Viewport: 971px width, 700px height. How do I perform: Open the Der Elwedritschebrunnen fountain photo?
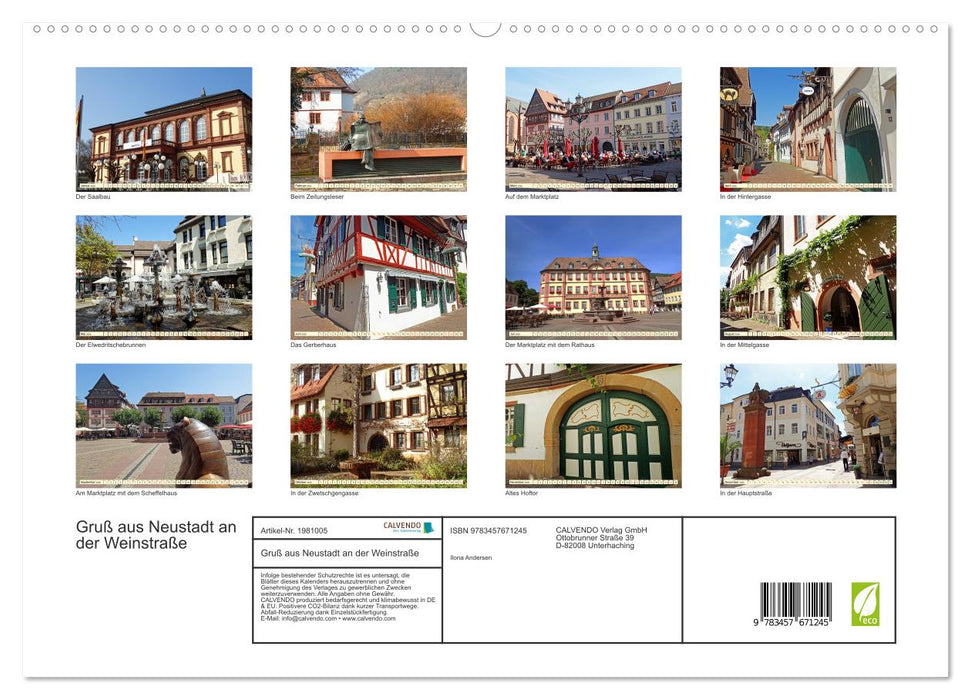click(164, 277)
